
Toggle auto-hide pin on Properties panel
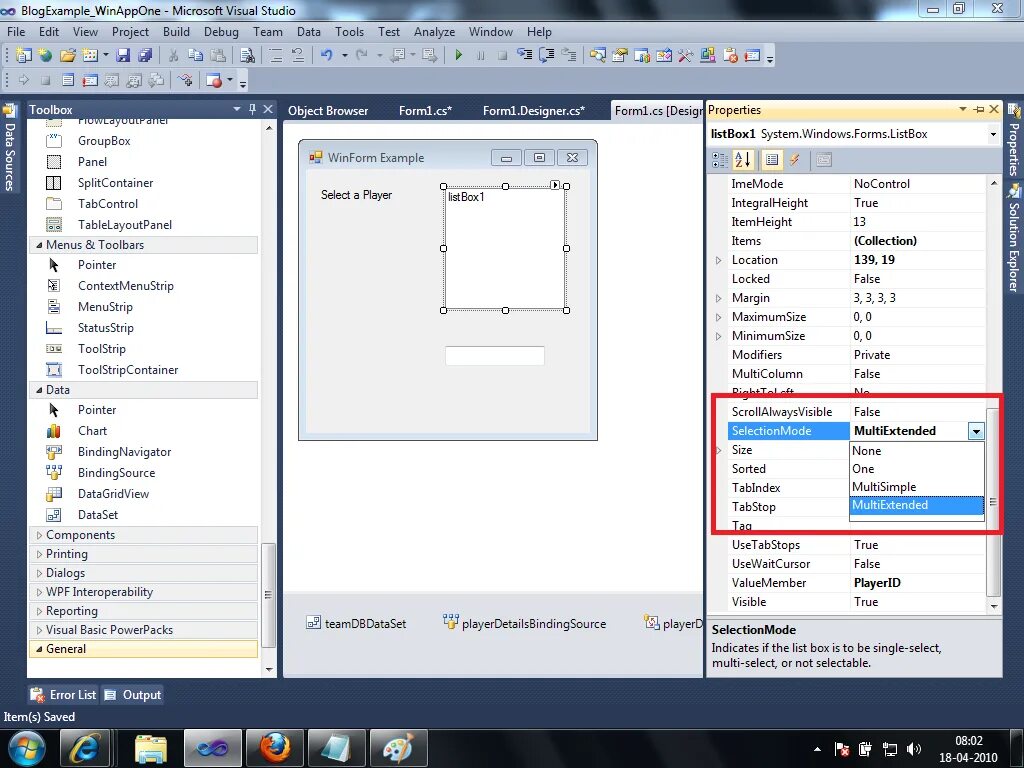(x=978, y=110)
